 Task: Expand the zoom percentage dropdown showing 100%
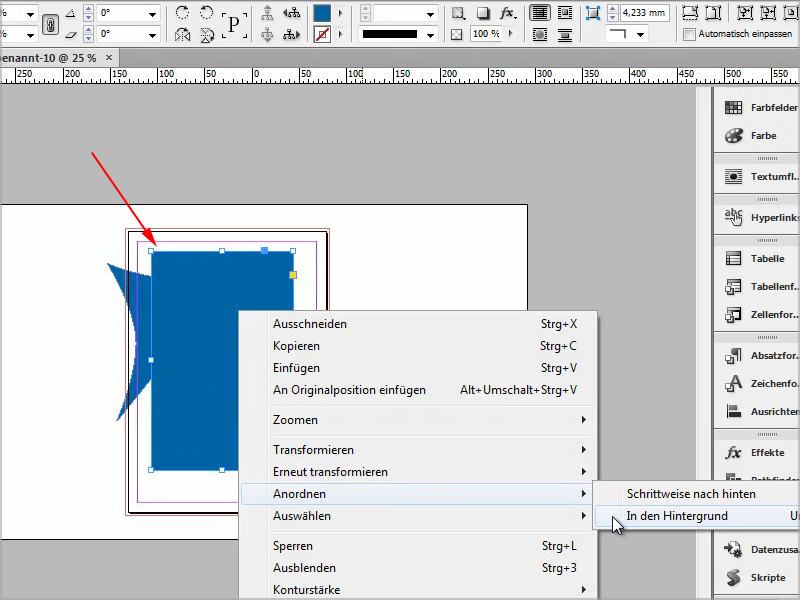coord(510,33)
